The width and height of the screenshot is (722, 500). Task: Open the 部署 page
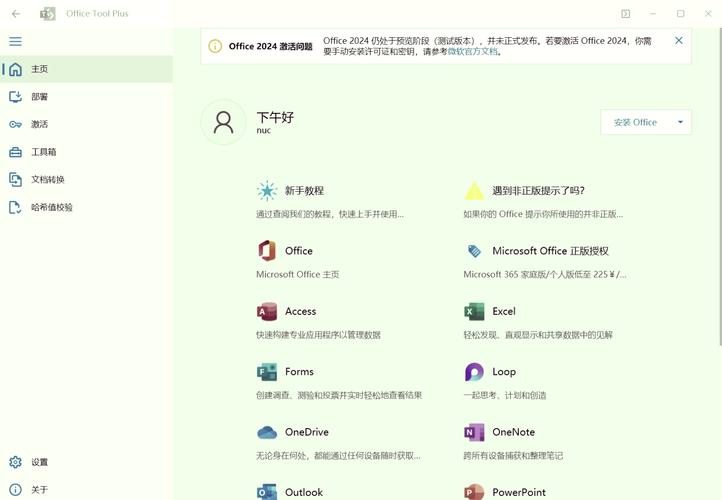87,97
